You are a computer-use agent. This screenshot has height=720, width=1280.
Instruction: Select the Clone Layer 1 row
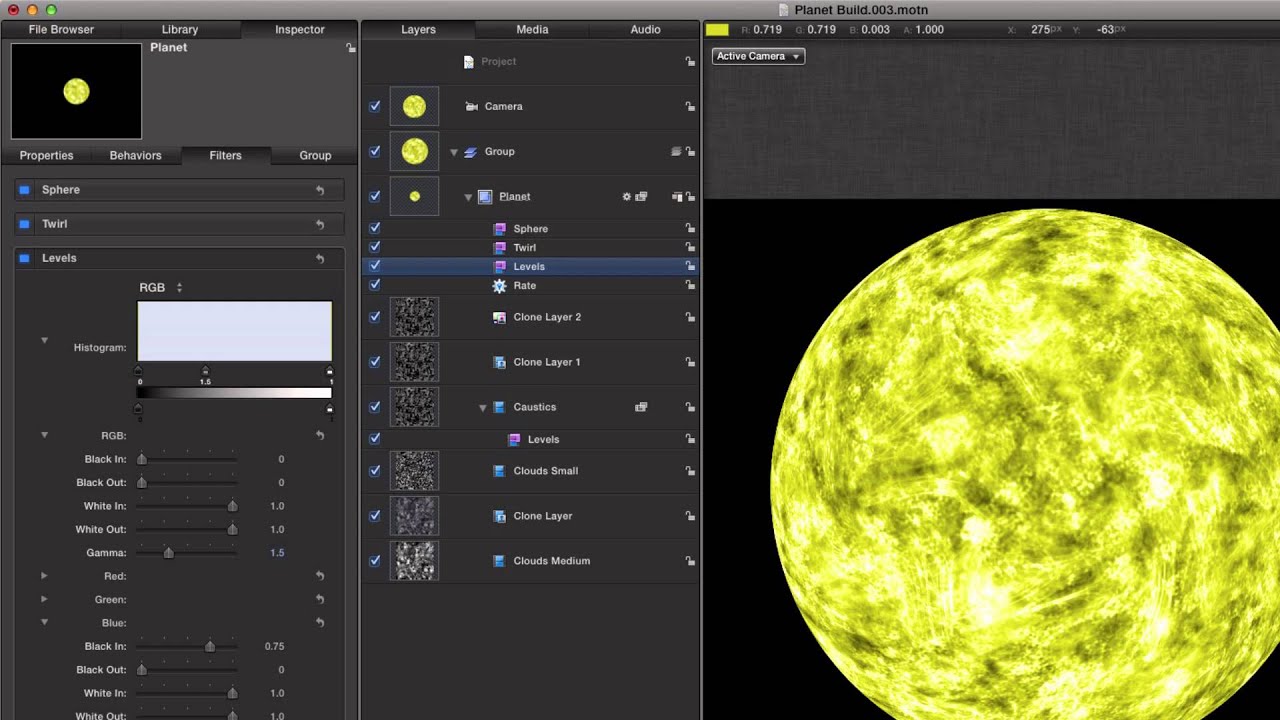click(530, 362)
